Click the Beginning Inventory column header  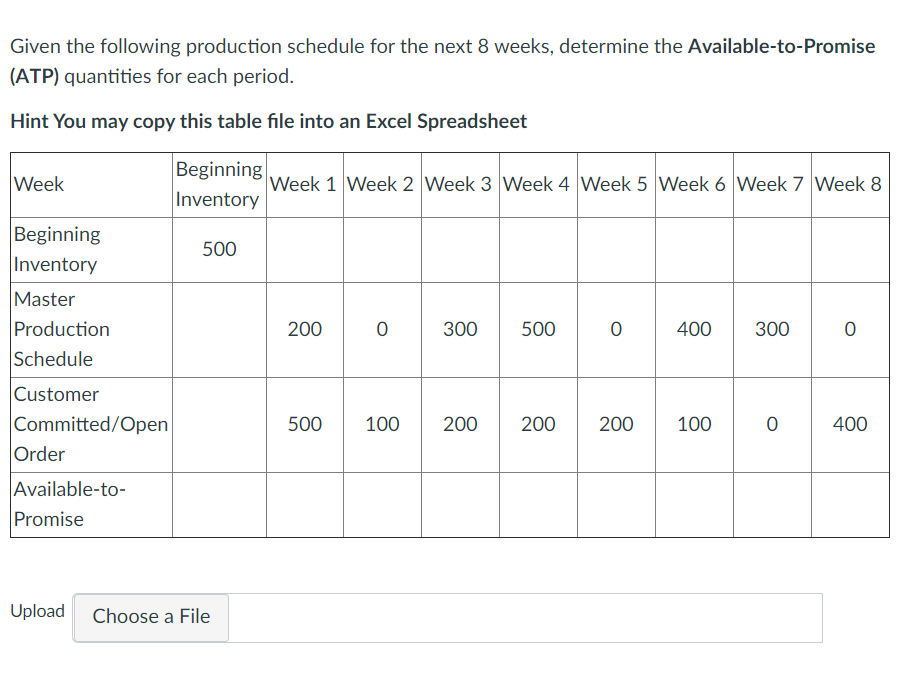point(219,184)
